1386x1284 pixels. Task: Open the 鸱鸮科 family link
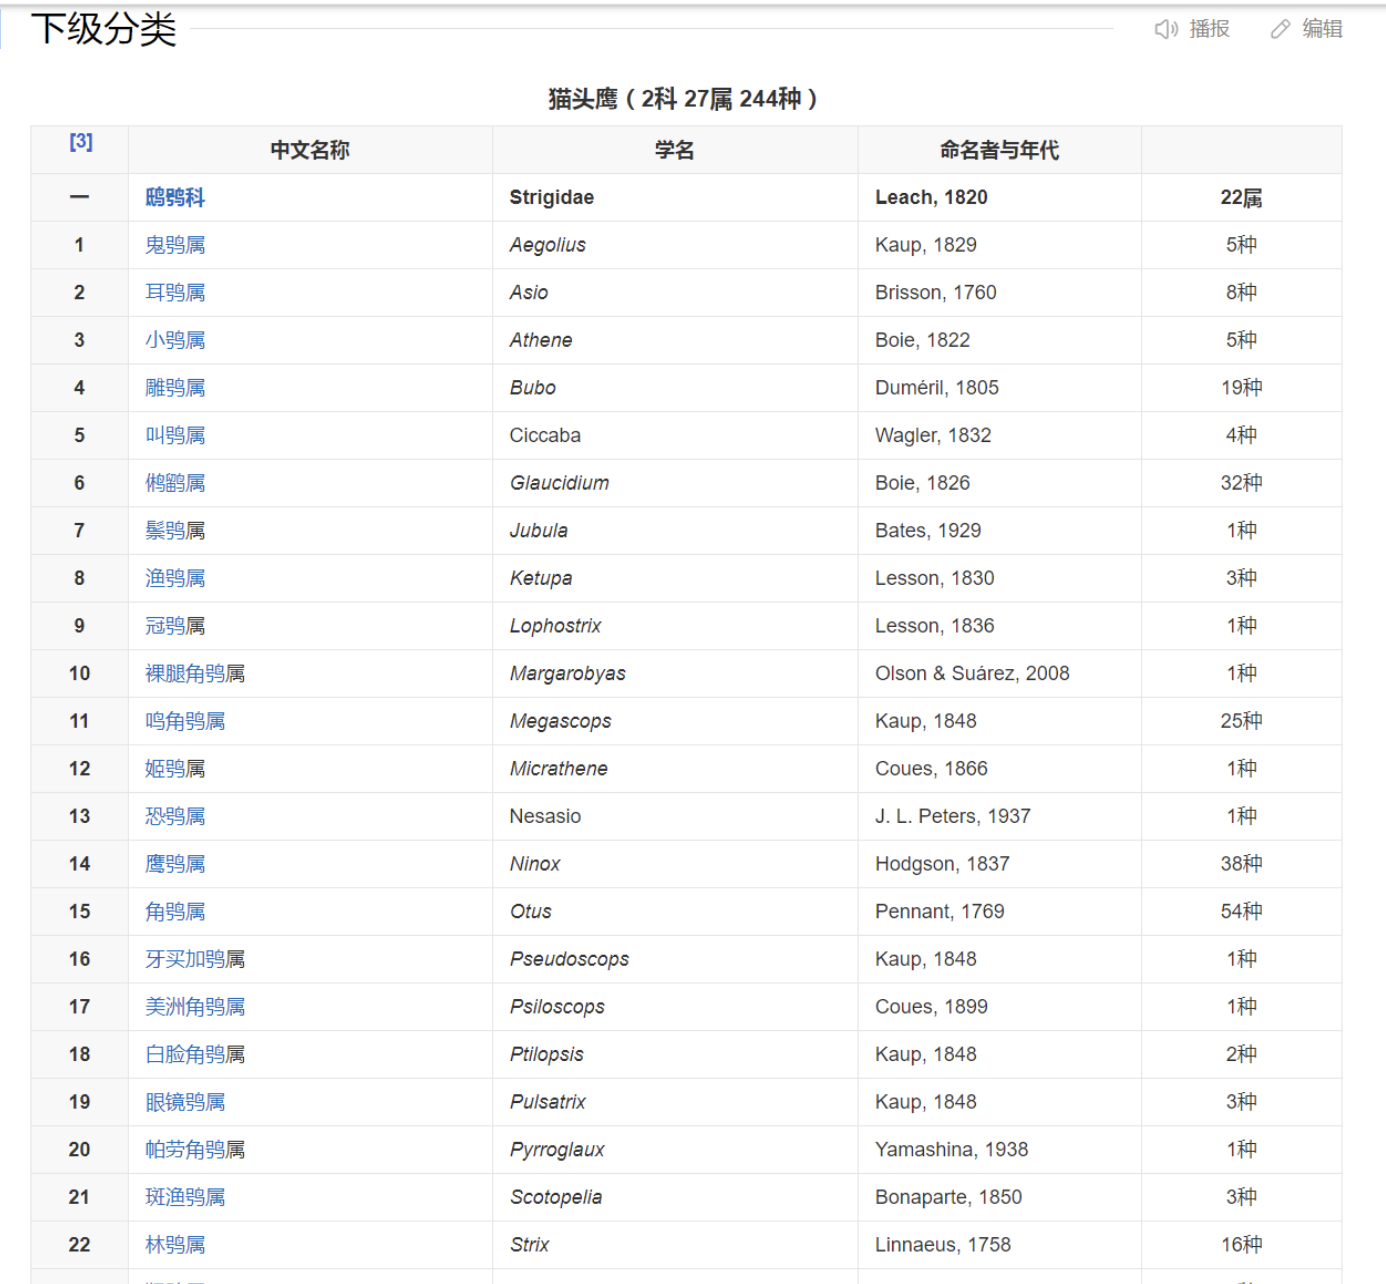[x=175, y=198]
